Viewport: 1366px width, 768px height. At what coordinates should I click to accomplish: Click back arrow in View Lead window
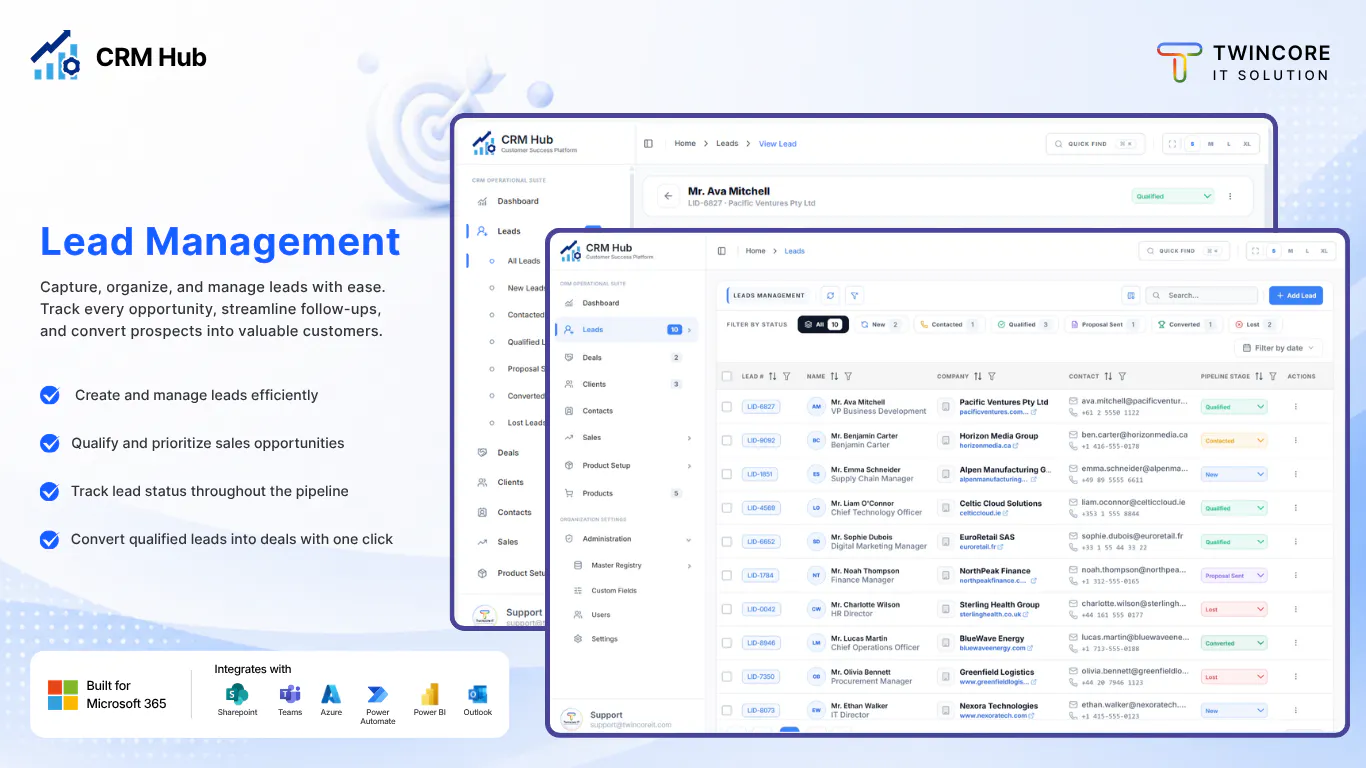[x=668, y=196]
